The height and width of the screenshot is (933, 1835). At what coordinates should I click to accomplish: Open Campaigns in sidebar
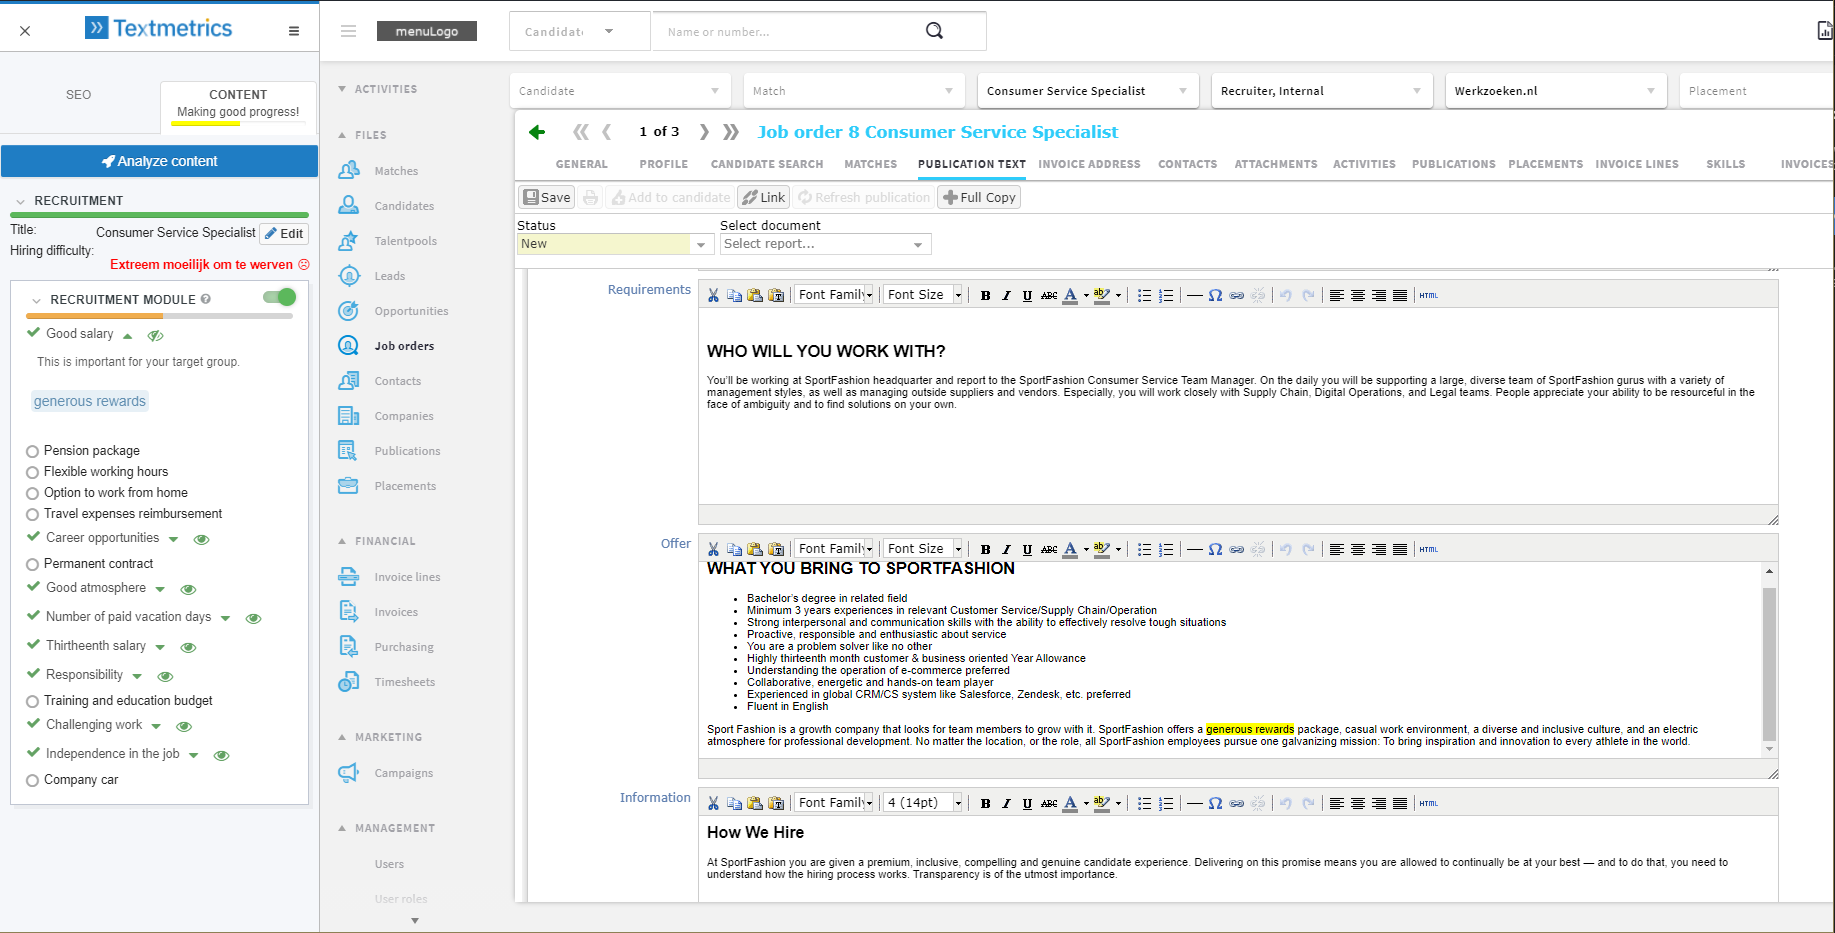tap(403, 773)
